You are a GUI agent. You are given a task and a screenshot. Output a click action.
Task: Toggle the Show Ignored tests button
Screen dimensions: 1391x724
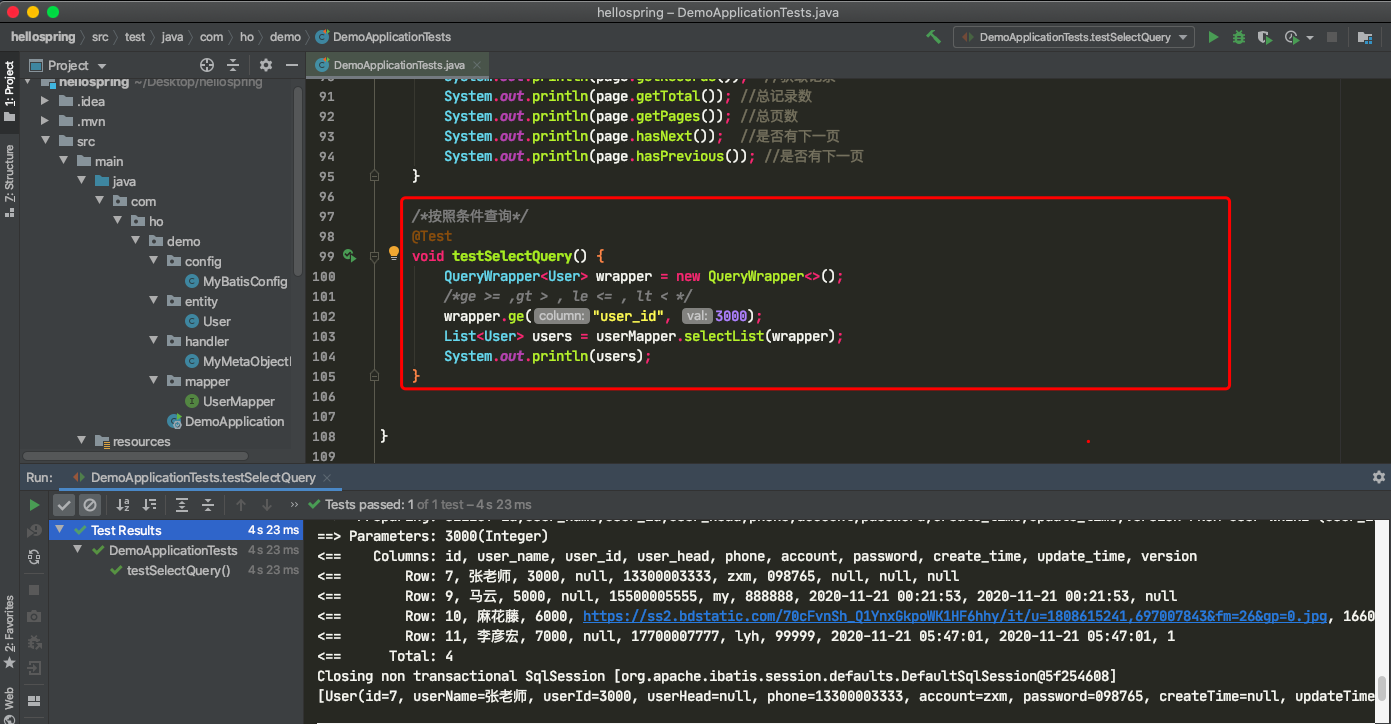tap(90, 505)
